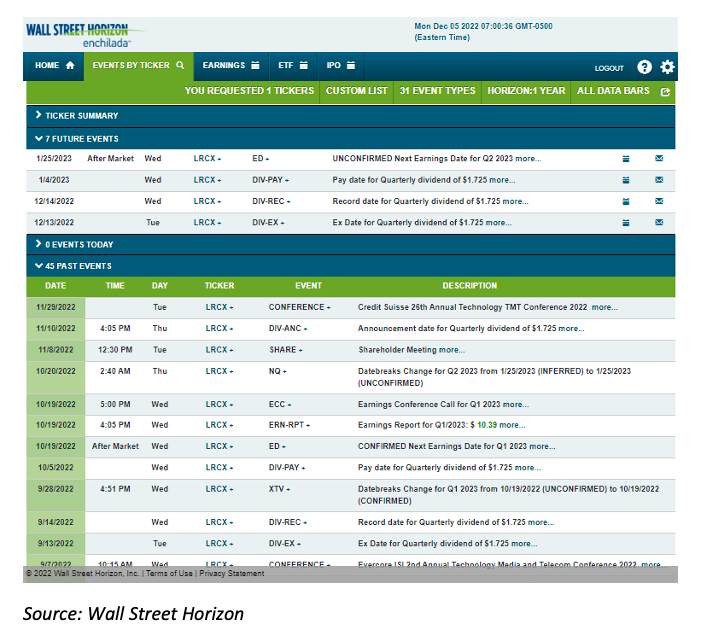726x639 pixels.
Task: Open 31 Event Types filter
Action: (x=437, y=91)
